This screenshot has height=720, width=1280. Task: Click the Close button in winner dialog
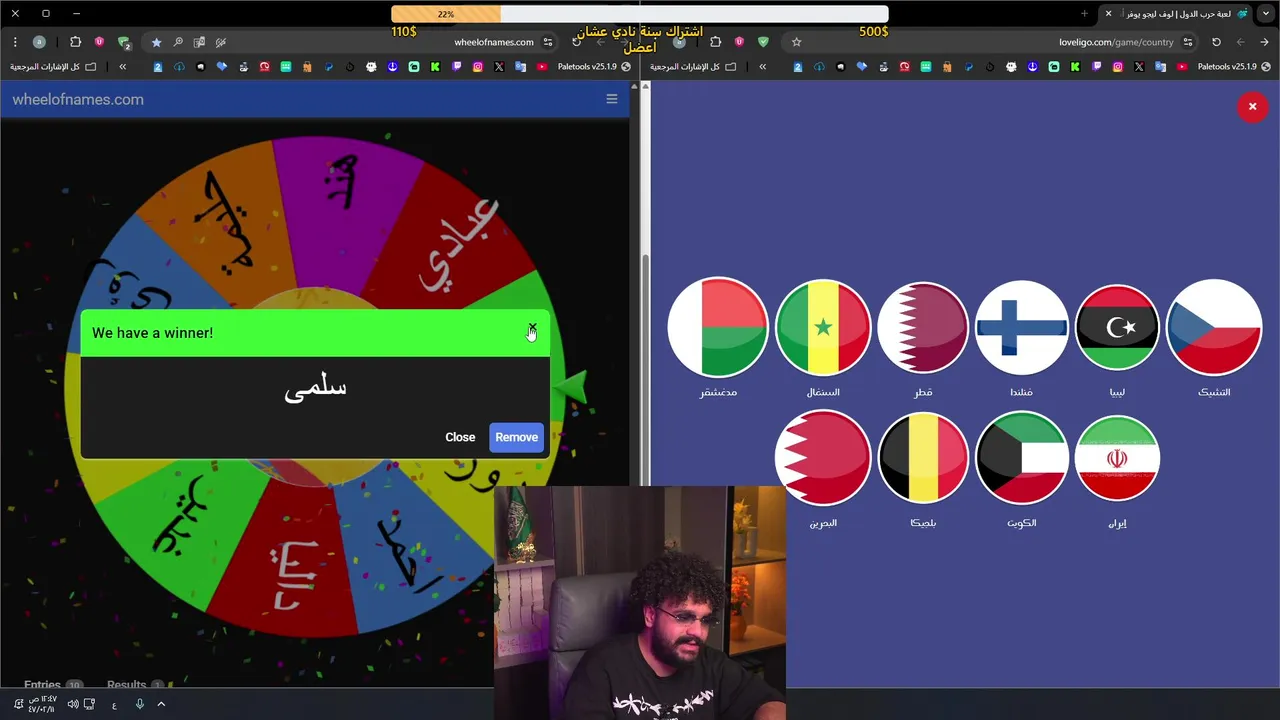click(x=460, y=437)
